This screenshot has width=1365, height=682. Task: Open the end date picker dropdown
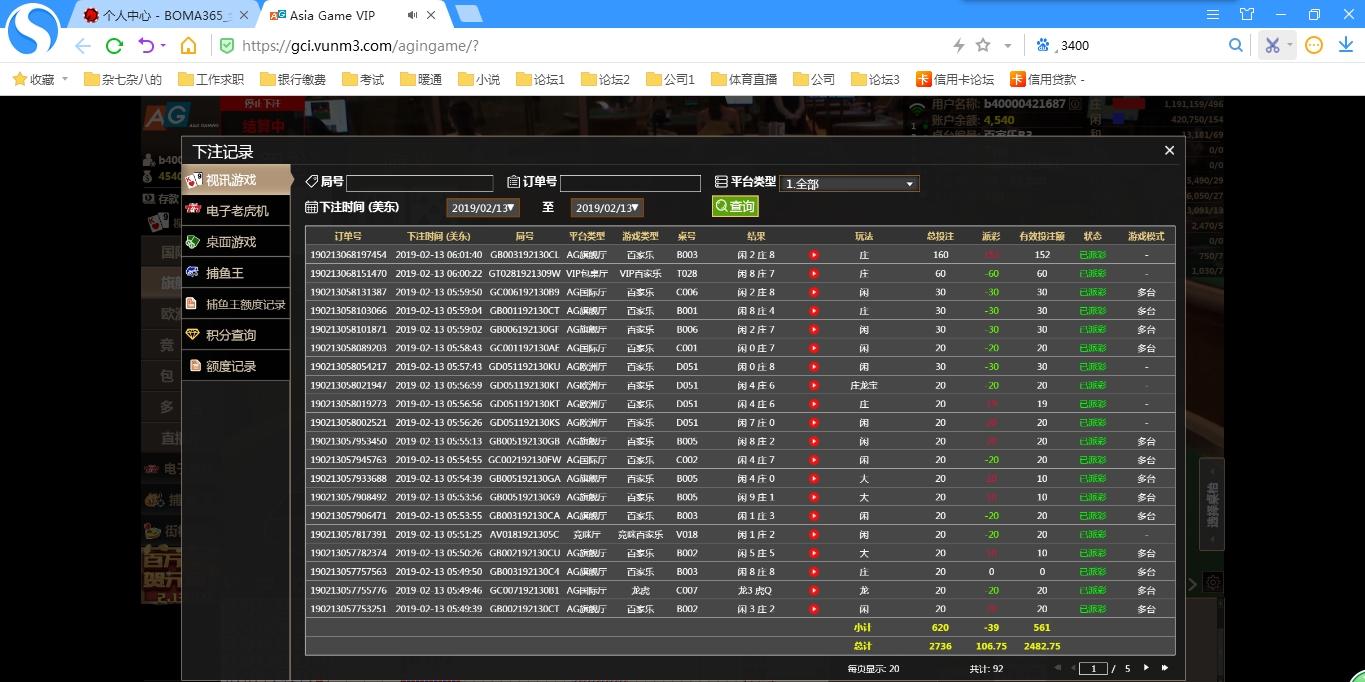[x=607, y=208]
